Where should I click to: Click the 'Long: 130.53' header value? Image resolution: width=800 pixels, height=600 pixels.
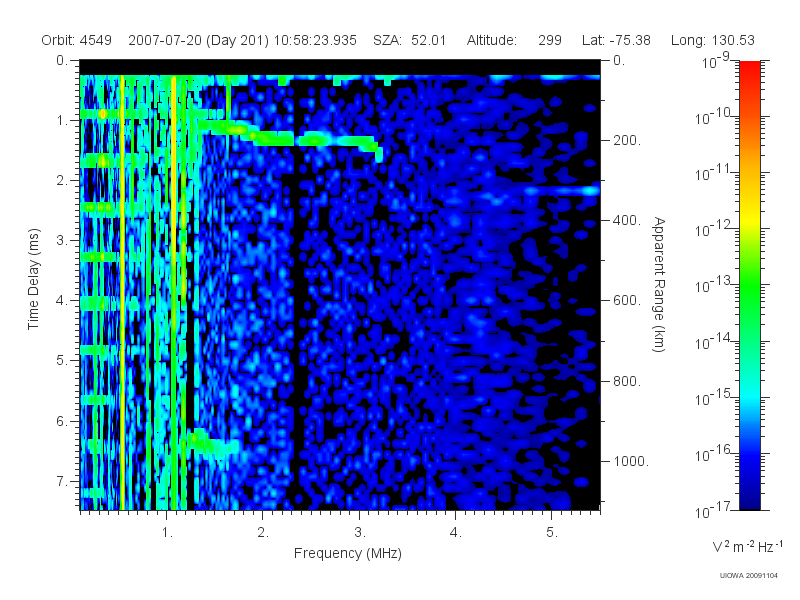coord(713,40)
